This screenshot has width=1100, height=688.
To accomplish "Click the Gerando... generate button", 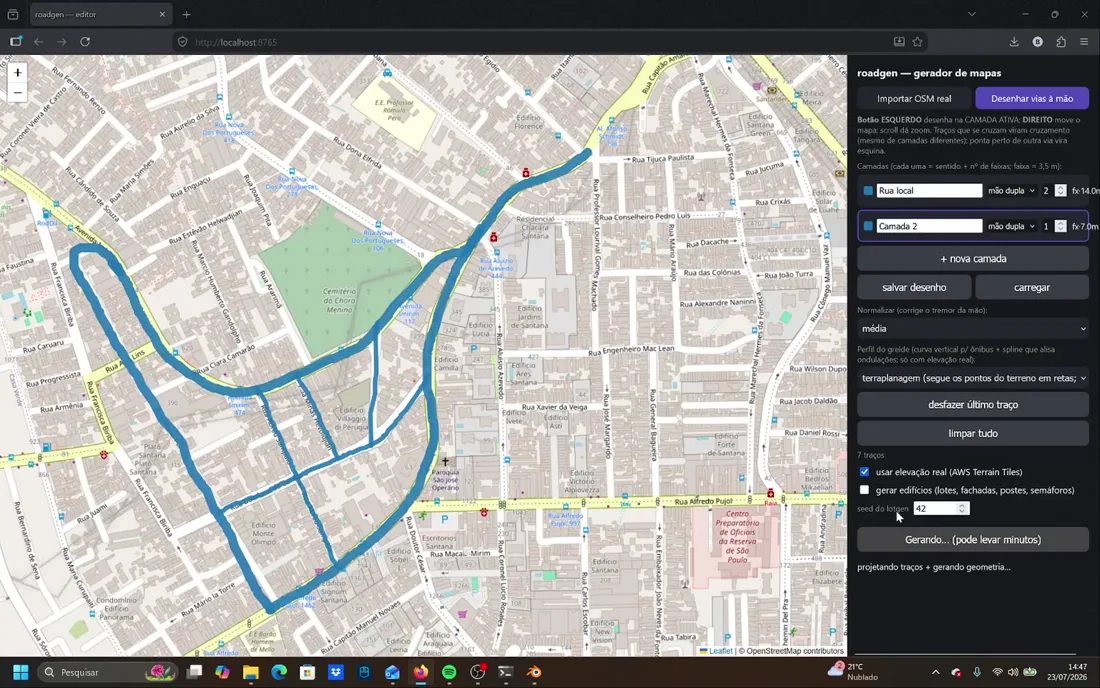I will pyautogui.click(x=973, y=540).
